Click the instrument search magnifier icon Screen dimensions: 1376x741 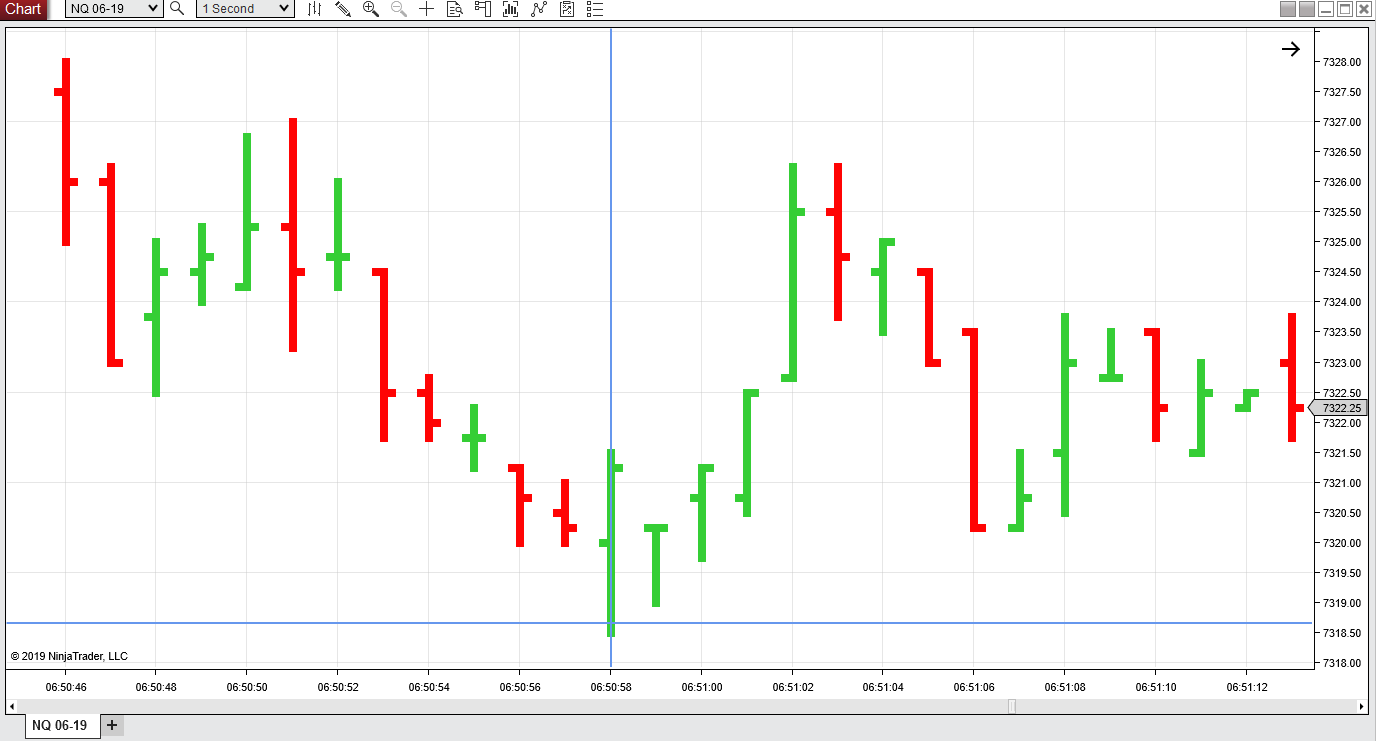[x=177, y=9]
